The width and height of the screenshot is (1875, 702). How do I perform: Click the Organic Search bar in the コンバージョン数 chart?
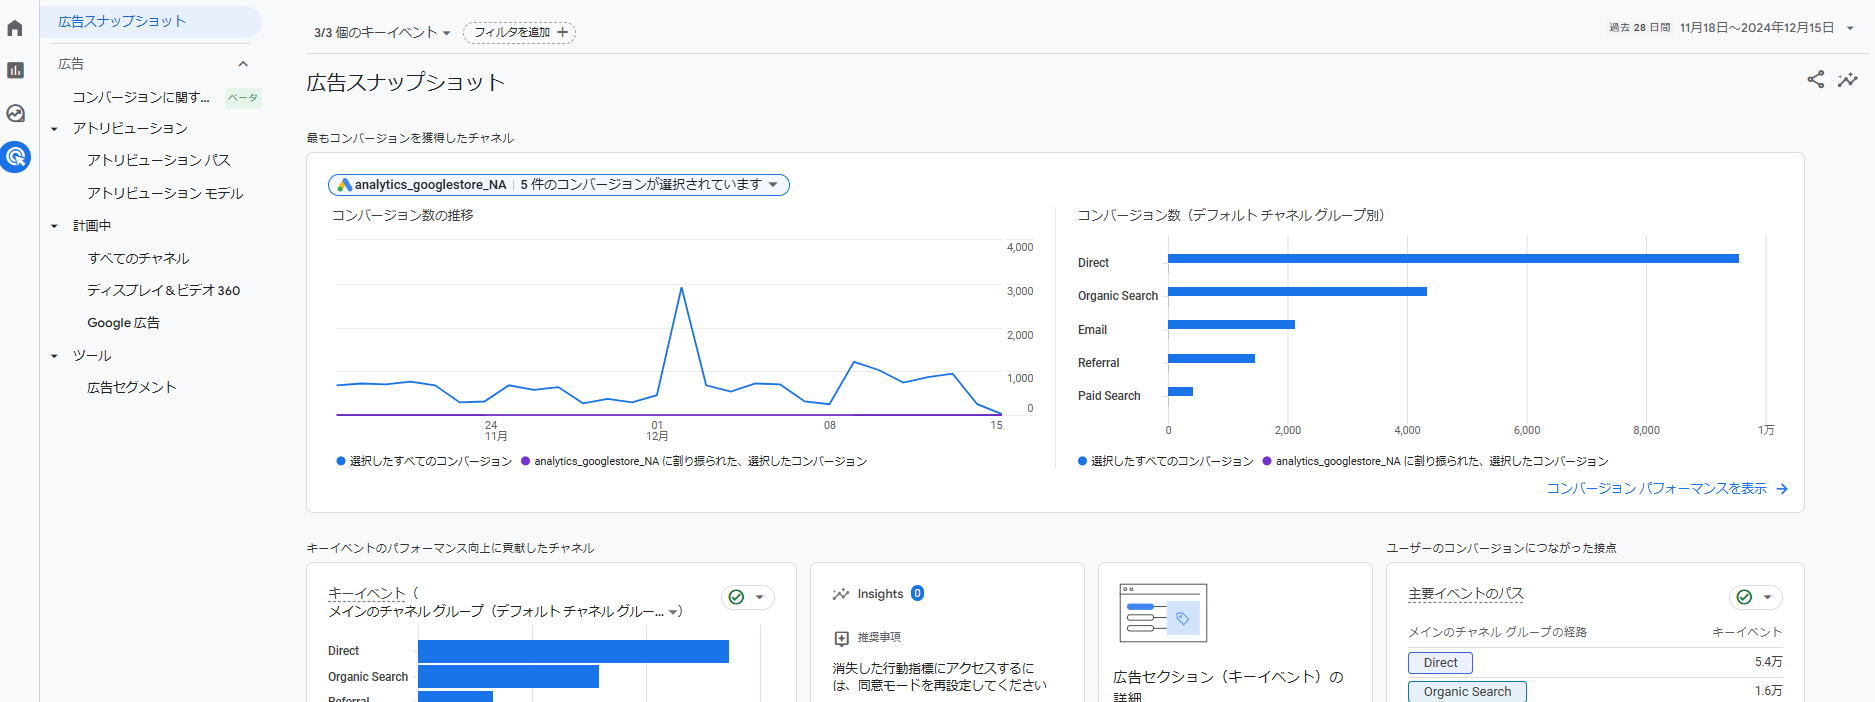click(x=1297, y=292)
